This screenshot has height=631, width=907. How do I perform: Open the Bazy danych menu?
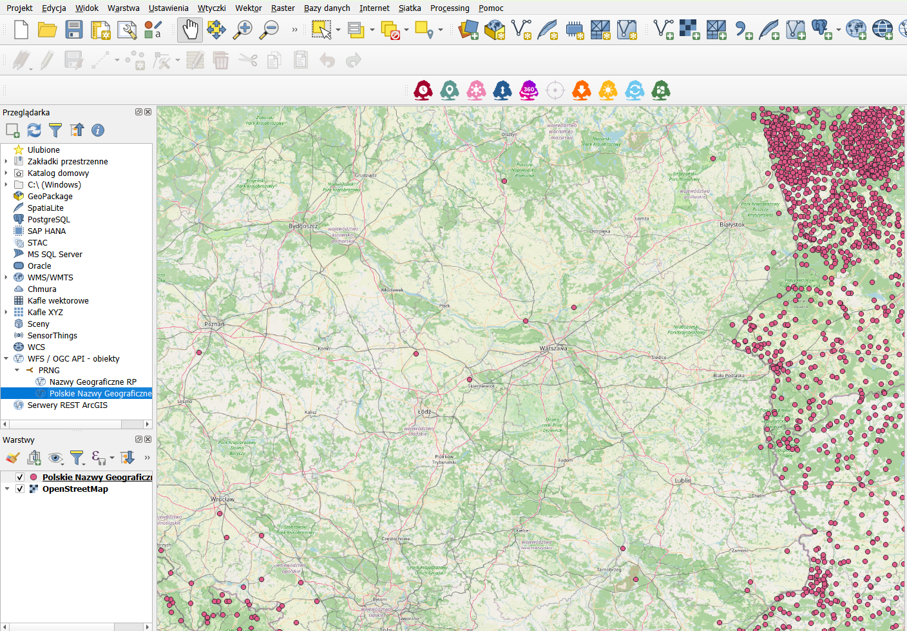327,8
